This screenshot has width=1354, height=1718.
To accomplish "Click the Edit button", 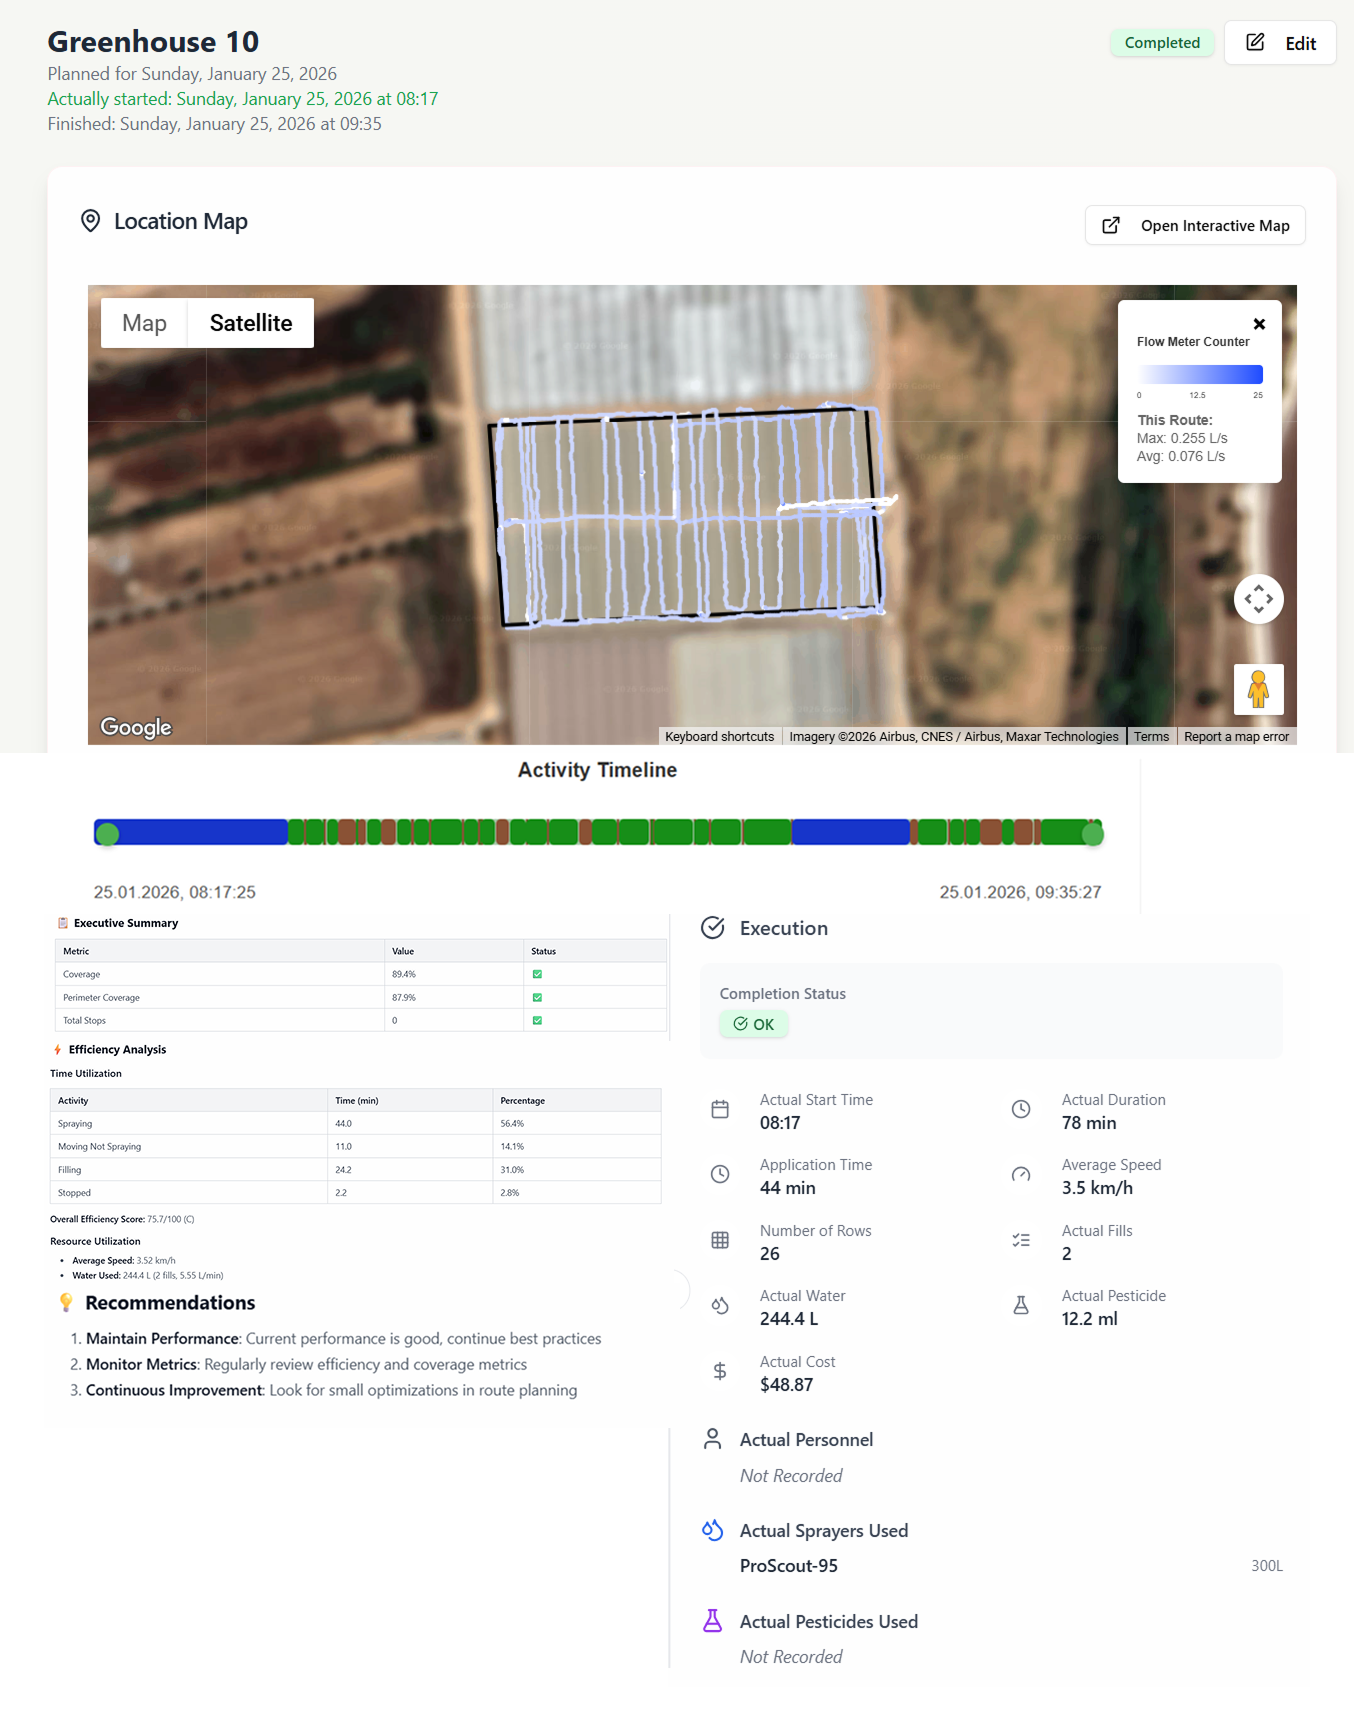I will point(1280,43).
